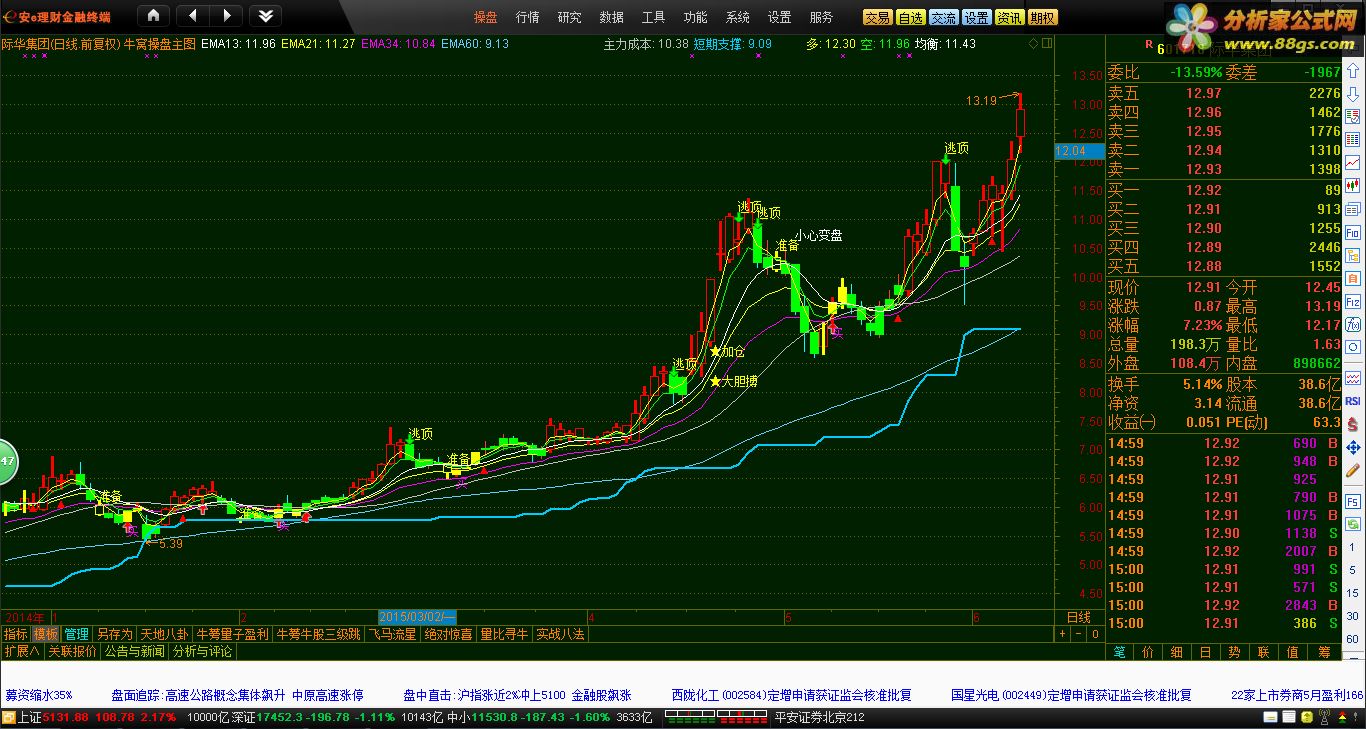Open the 研究 menu
The width and height of the screenshot is (1366, 729).
570,17
